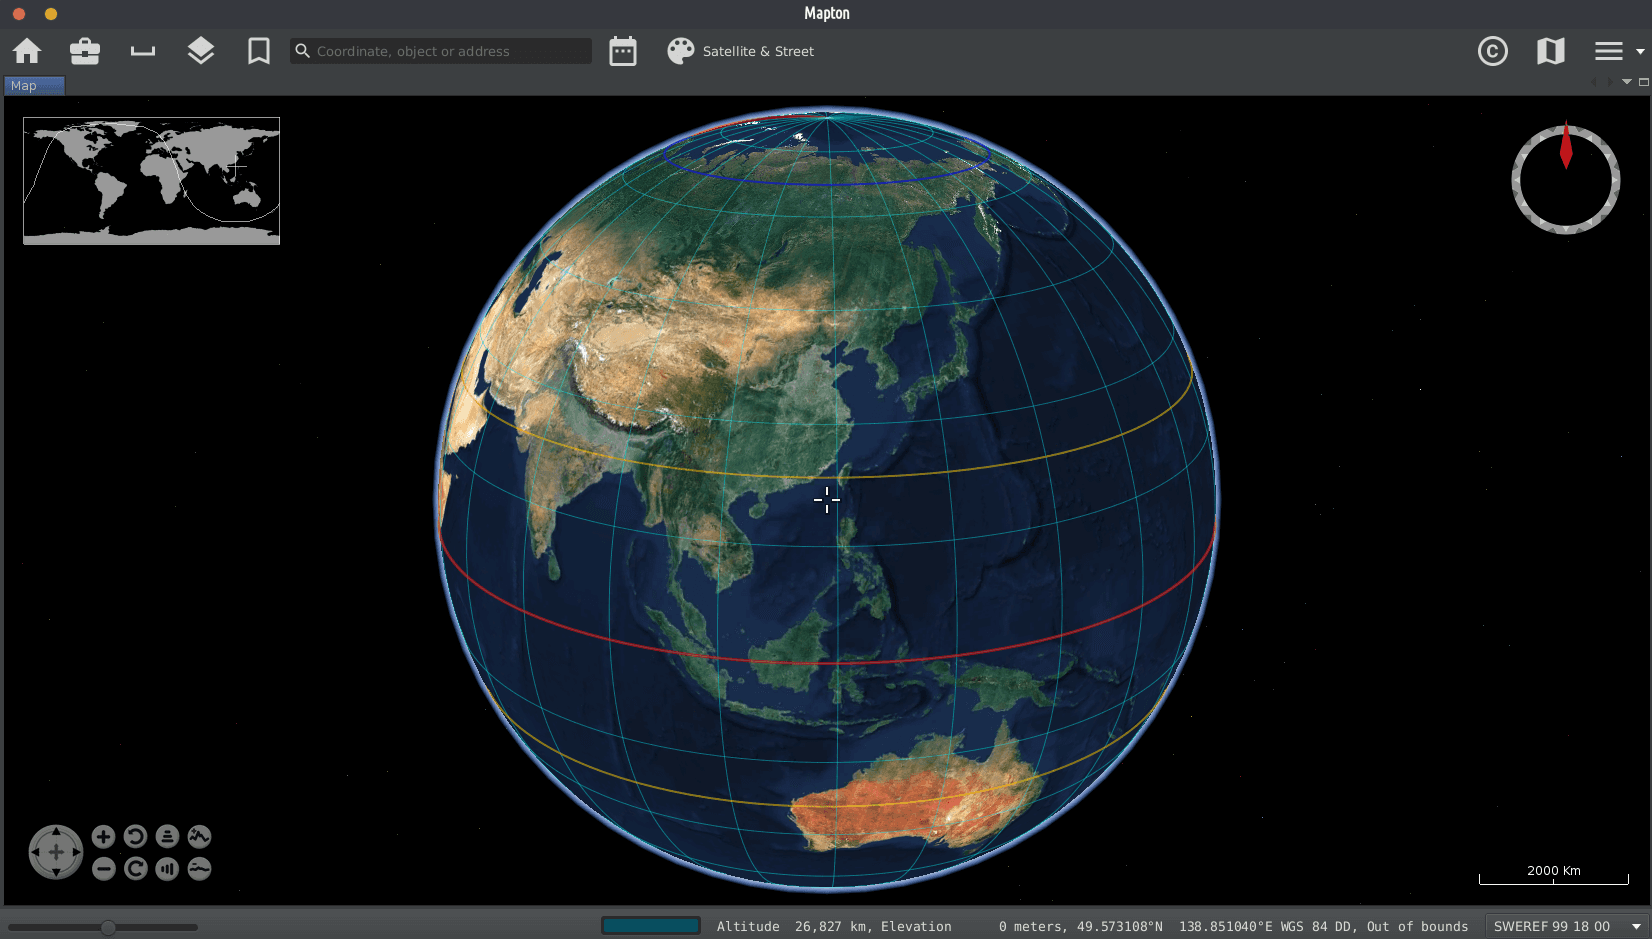Viewport: 1652px width, 939px height.
Task: Click the copyright attribution icon
Action: tap(1492, 51)
